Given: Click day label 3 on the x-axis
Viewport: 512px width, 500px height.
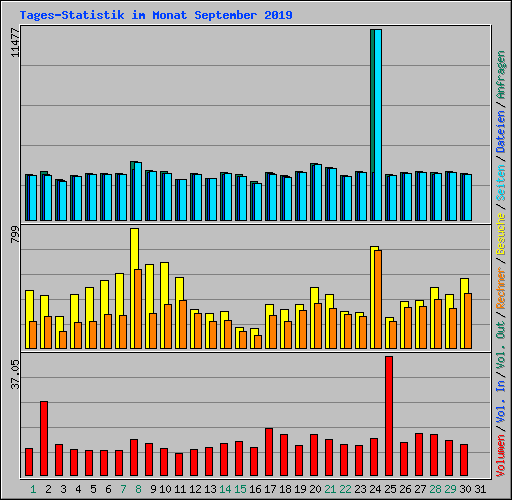Looking at the screenshot, I should click(63, 489).
